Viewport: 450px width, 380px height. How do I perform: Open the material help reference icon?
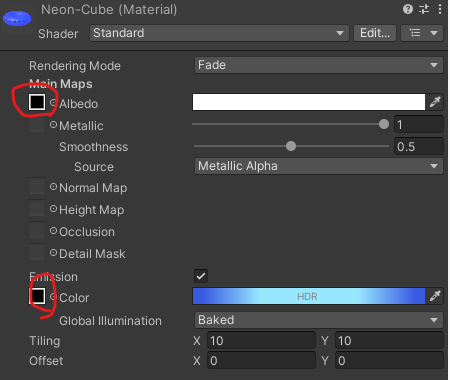pyautogui.click(x=408, y=9)
